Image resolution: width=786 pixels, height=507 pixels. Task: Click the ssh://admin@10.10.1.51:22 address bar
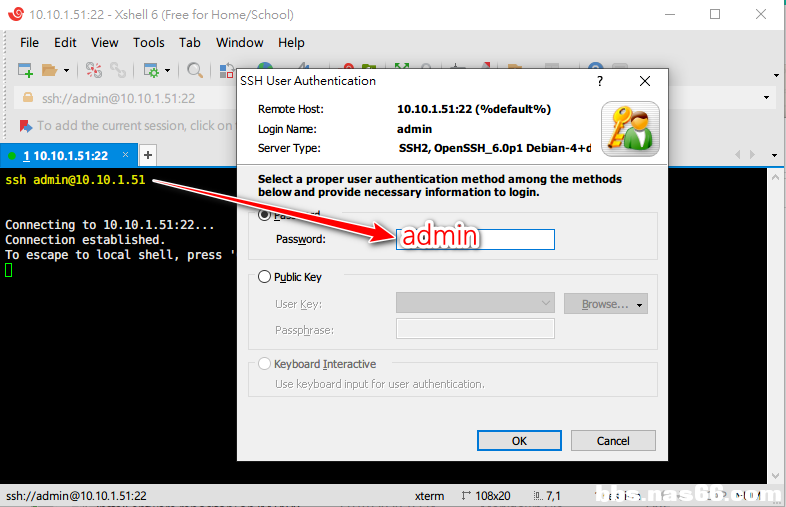(x=118, y=98)
